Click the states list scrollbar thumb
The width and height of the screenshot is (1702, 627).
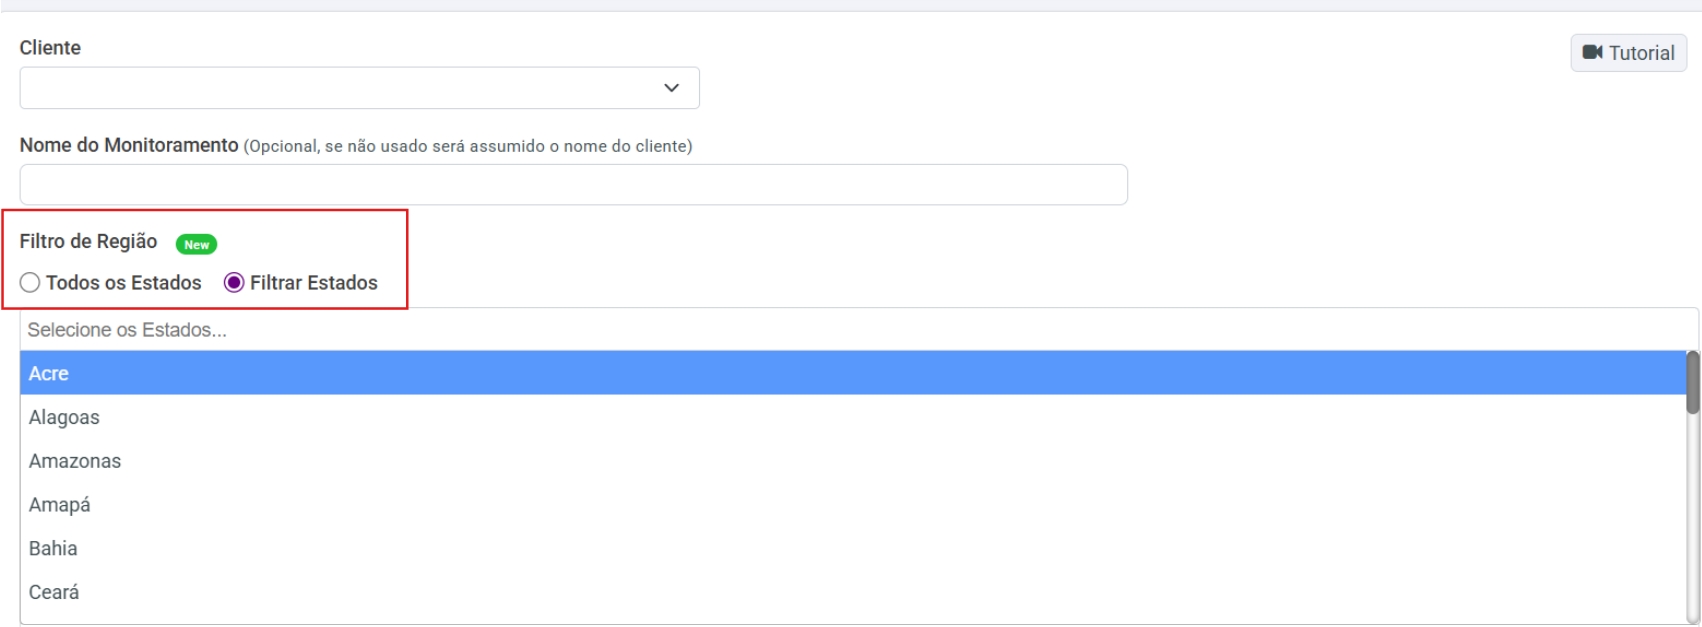(1692, 382)
